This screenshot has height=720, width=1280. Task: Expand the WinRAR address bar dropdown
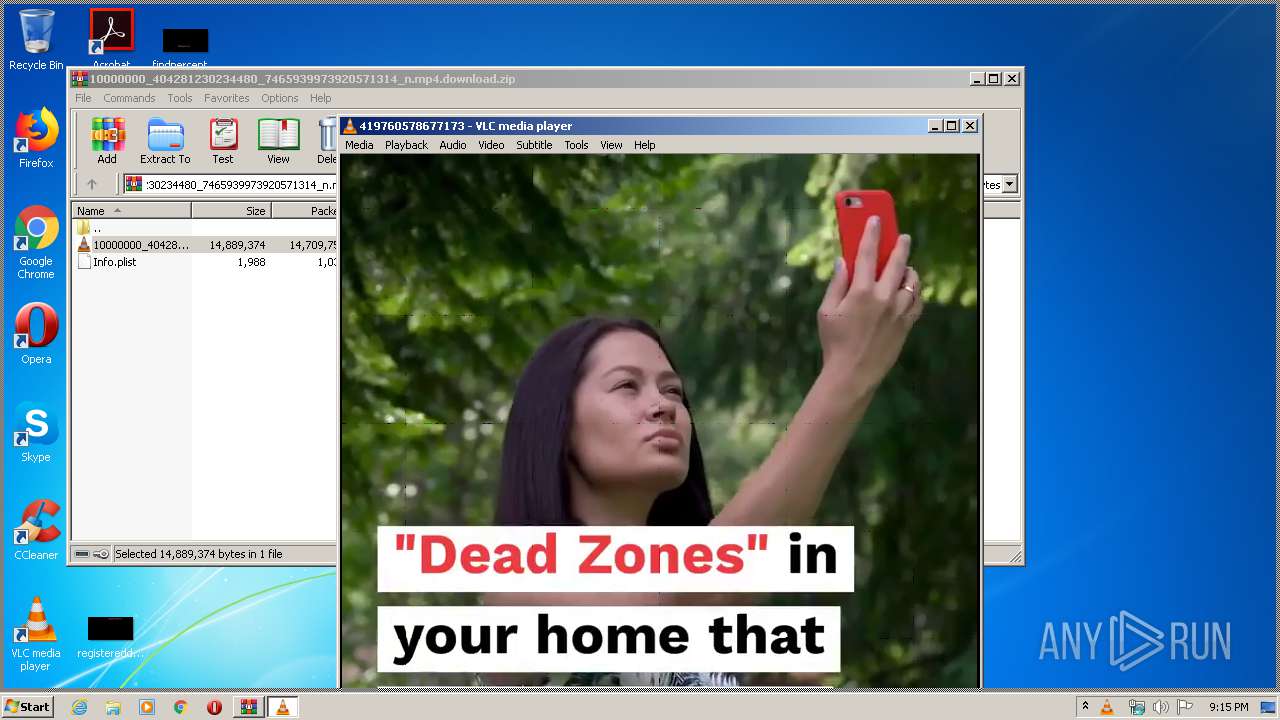1010,184
